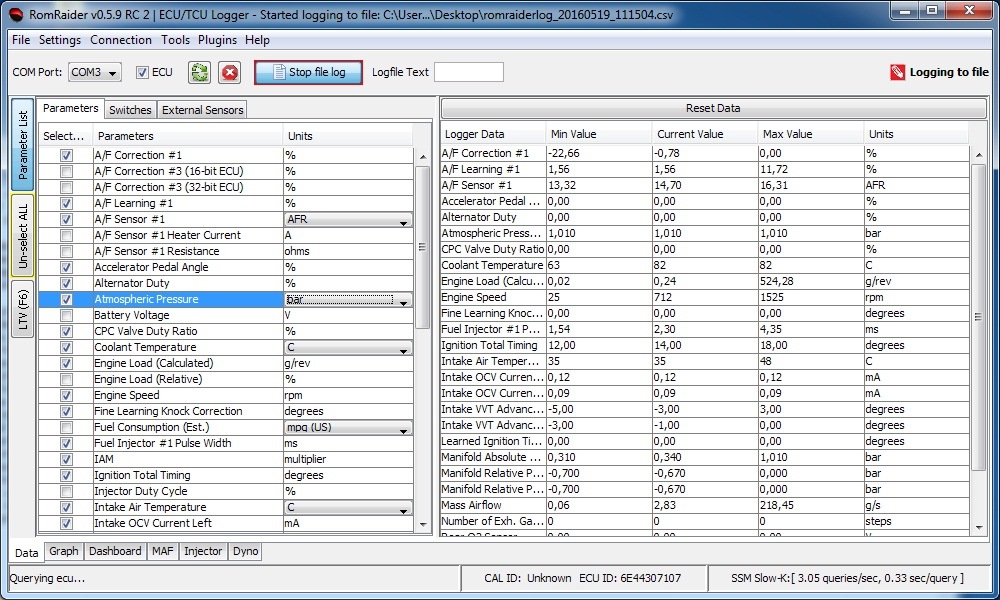The height and width of the screenshot is (600, 1000).
Task: Switch to the Switches tab
Action: tap(130, 110)
